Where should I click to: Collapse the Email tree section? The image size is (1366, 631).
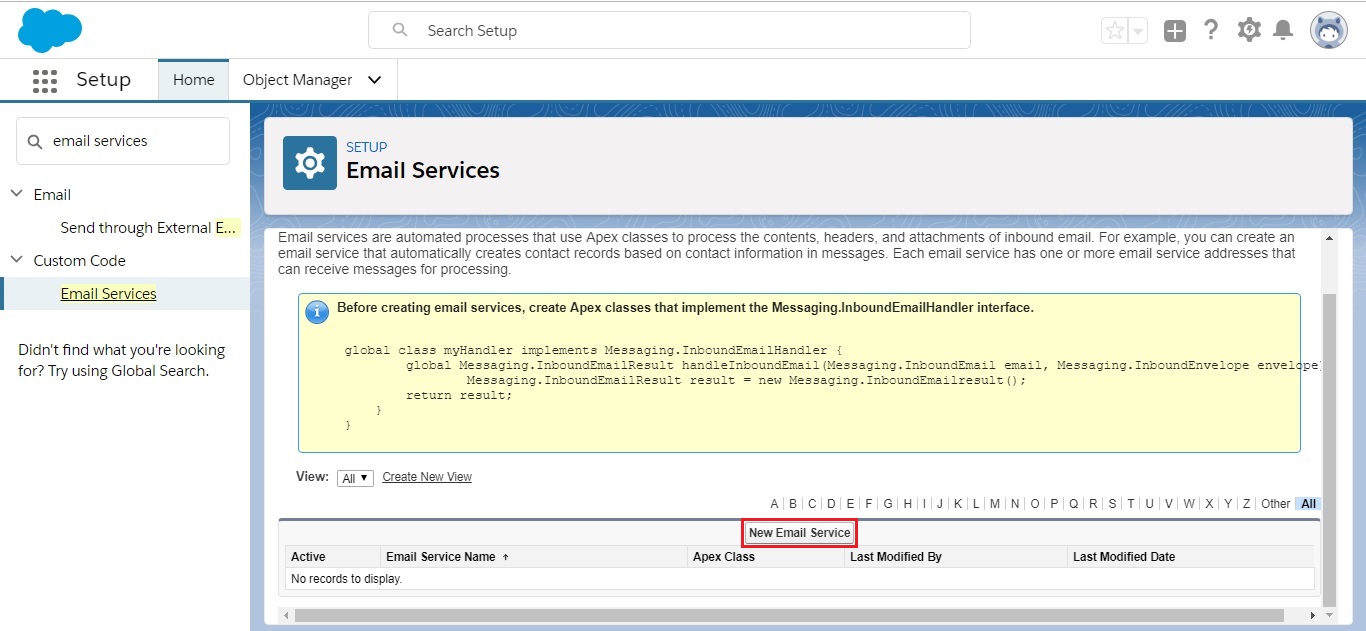pos(16,194)
